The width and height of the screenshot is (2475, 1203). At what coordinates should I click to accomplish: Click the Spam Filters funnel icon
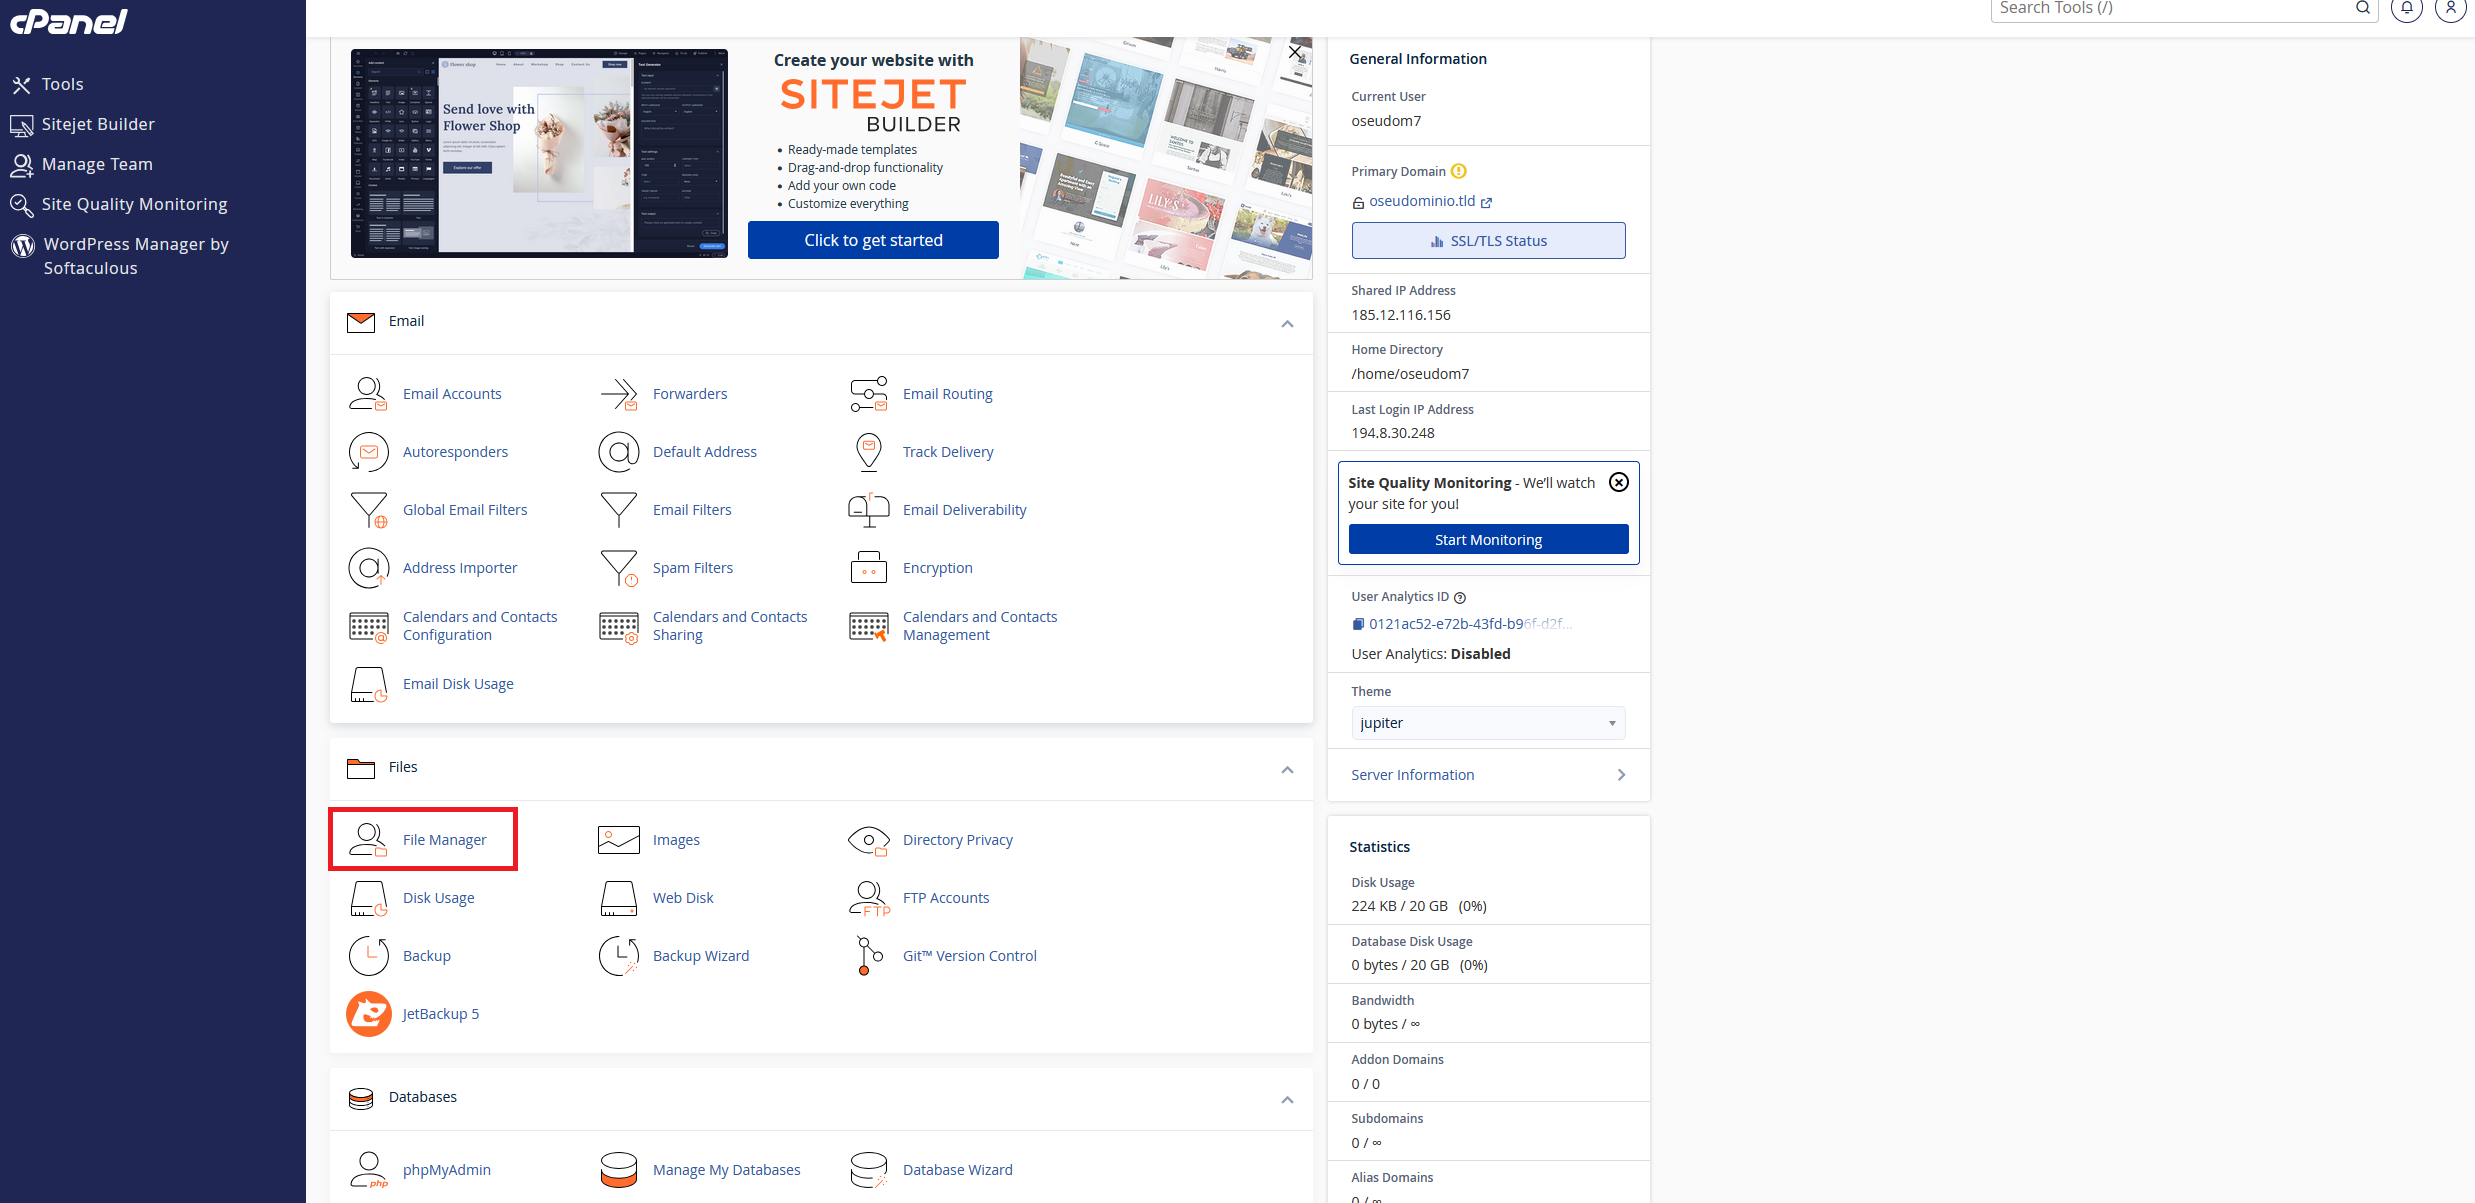[619, 568]
